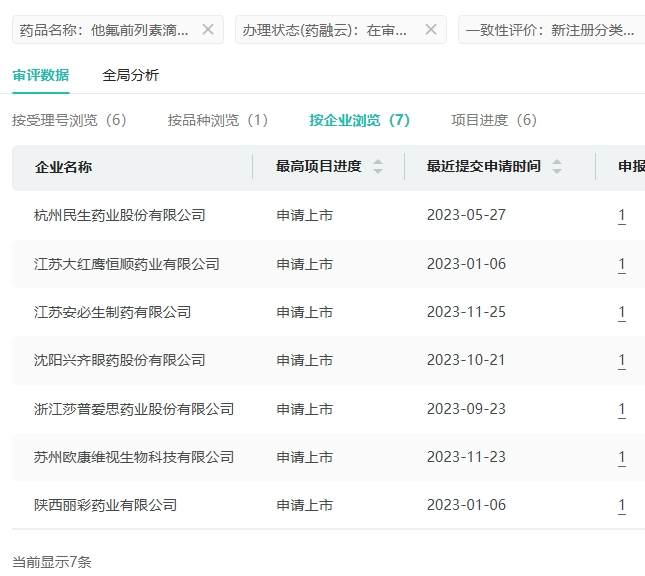This screenshot has width=645, height=576.
Task: Click the 一致性评价 filter tag
Action: coord(550,30)
